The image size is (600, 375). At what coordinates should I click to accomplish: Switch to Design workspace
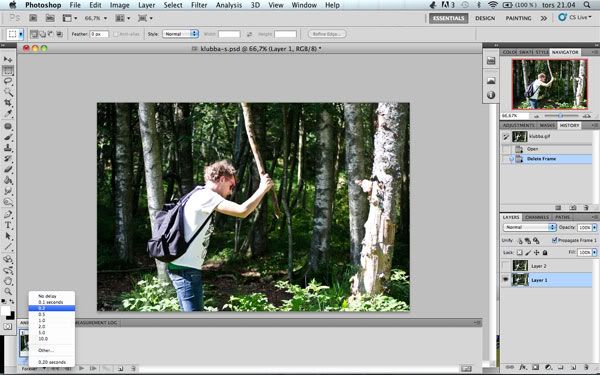pyautogui.click(x=485, y=18)
